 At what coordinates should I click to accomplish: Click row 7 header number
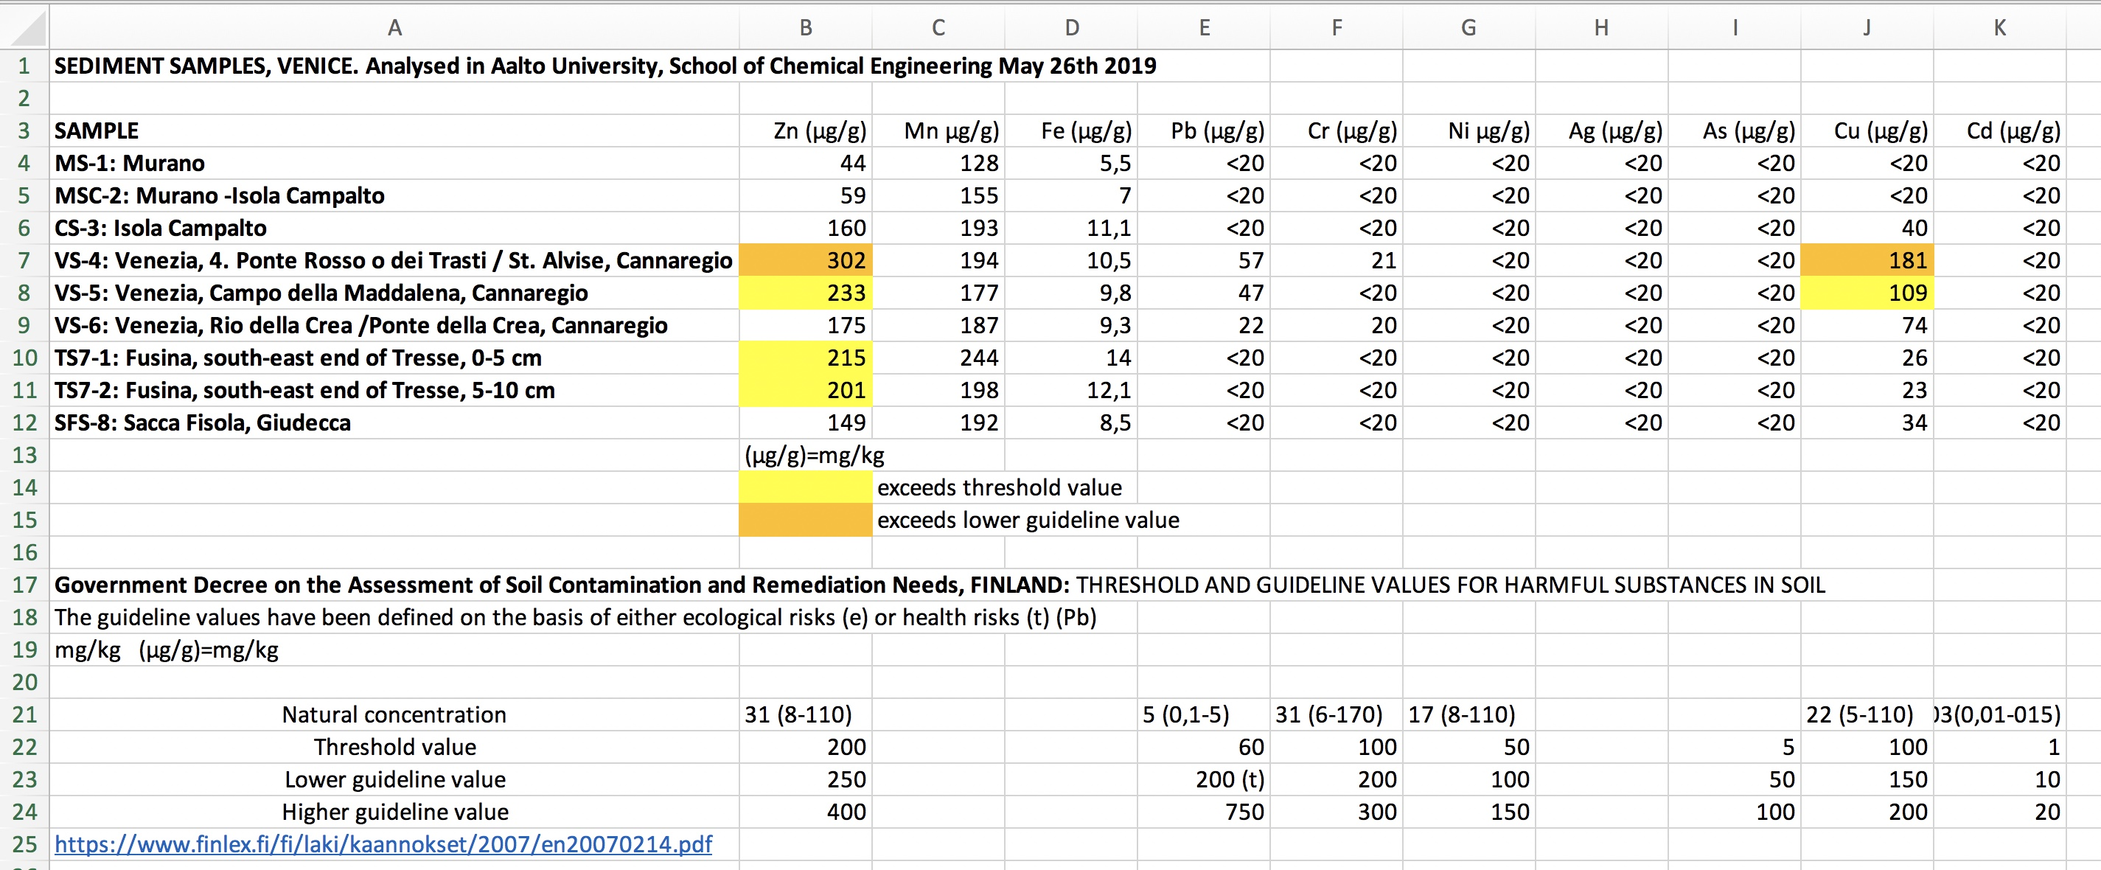point(24,261)
